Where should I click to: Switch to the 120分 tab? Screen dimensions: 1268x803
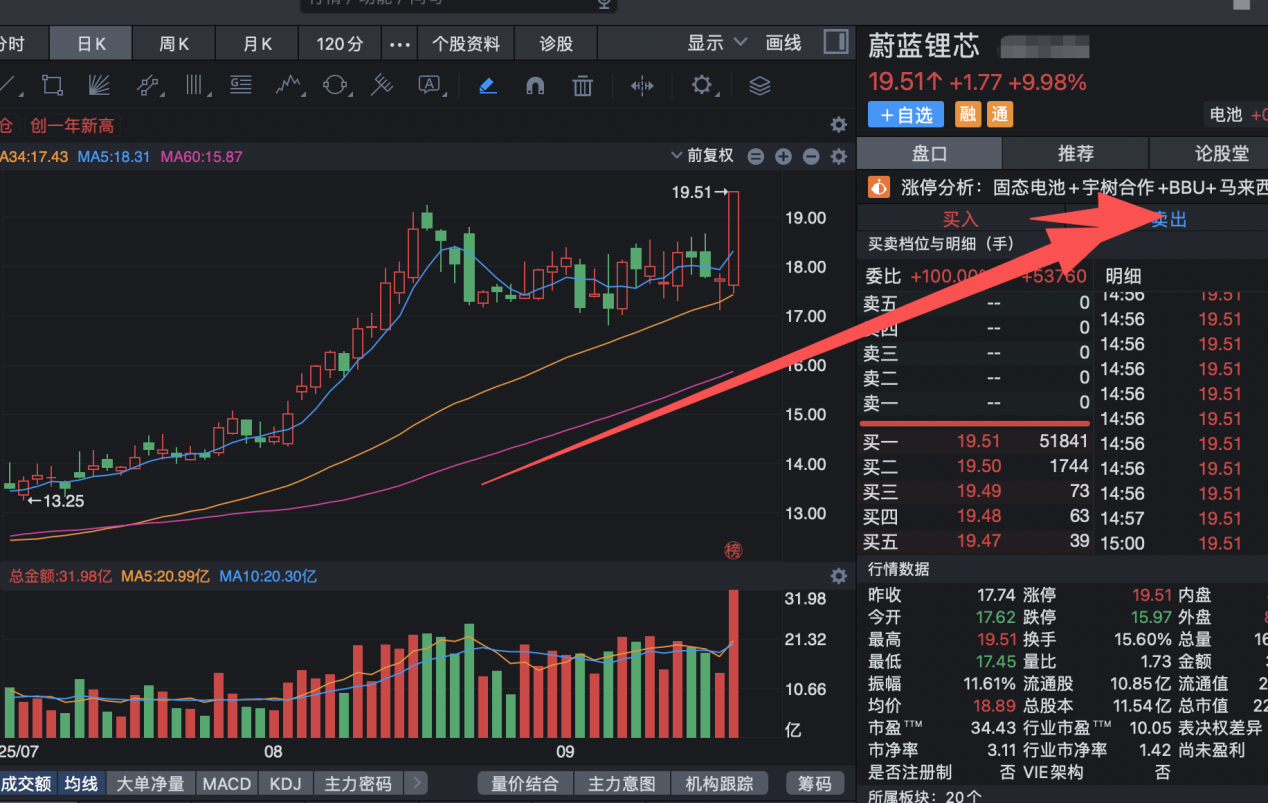click(x=340, y=44)
